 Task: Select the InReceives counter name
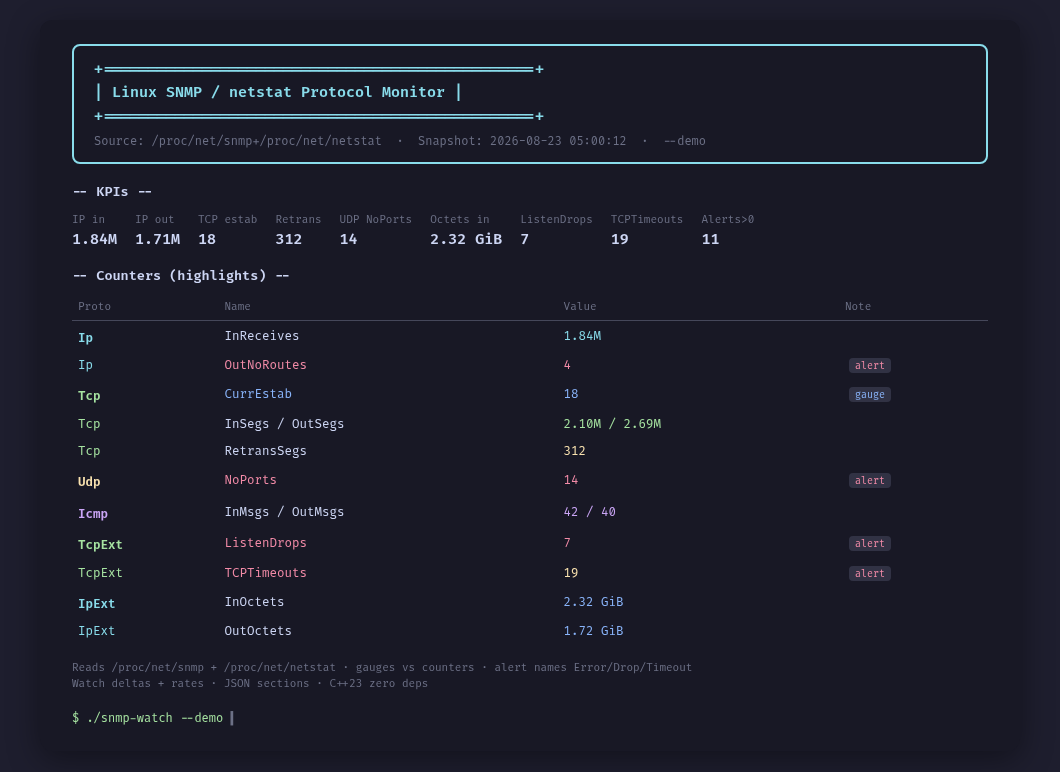point(262,336)
